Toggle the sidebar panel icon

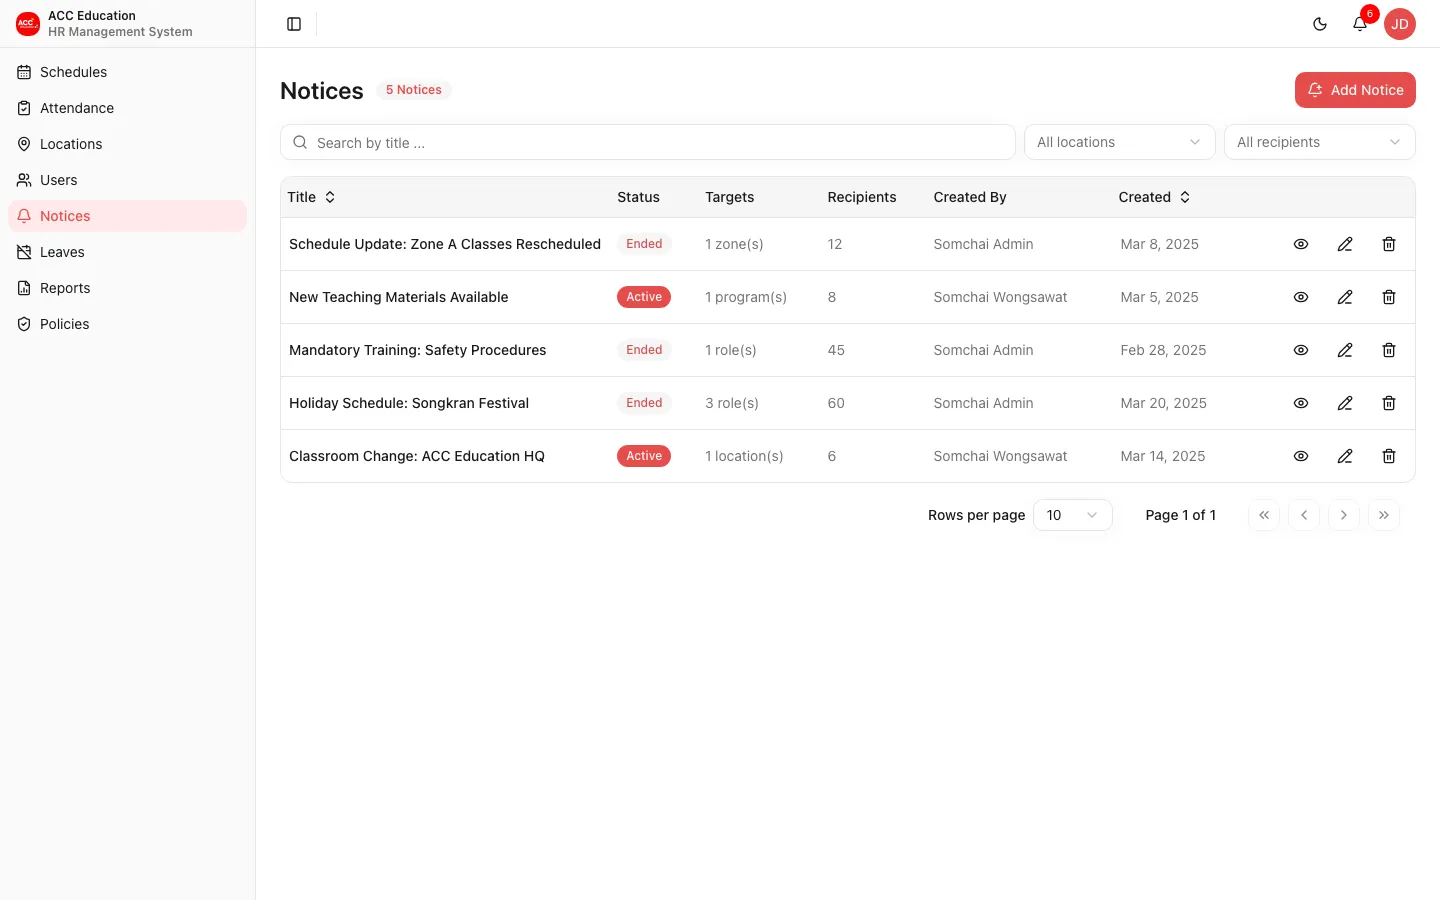[294, 24]
